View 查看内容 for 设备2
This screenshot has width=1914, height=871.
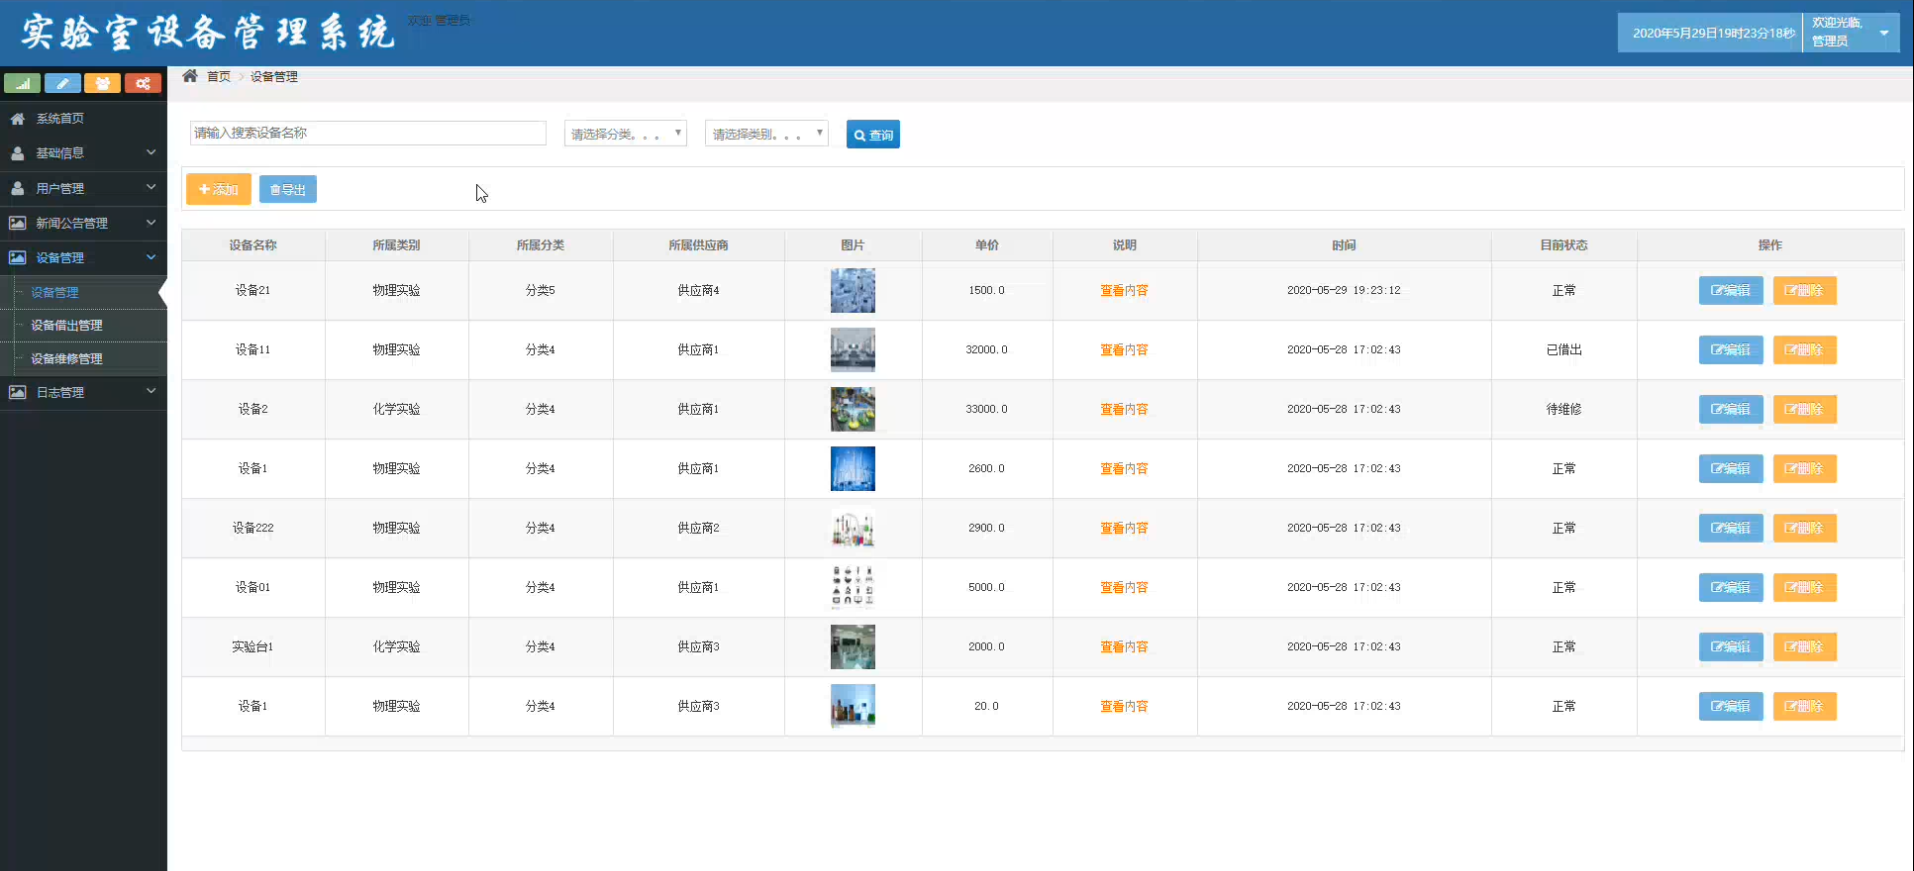(x=1124, y=409)
